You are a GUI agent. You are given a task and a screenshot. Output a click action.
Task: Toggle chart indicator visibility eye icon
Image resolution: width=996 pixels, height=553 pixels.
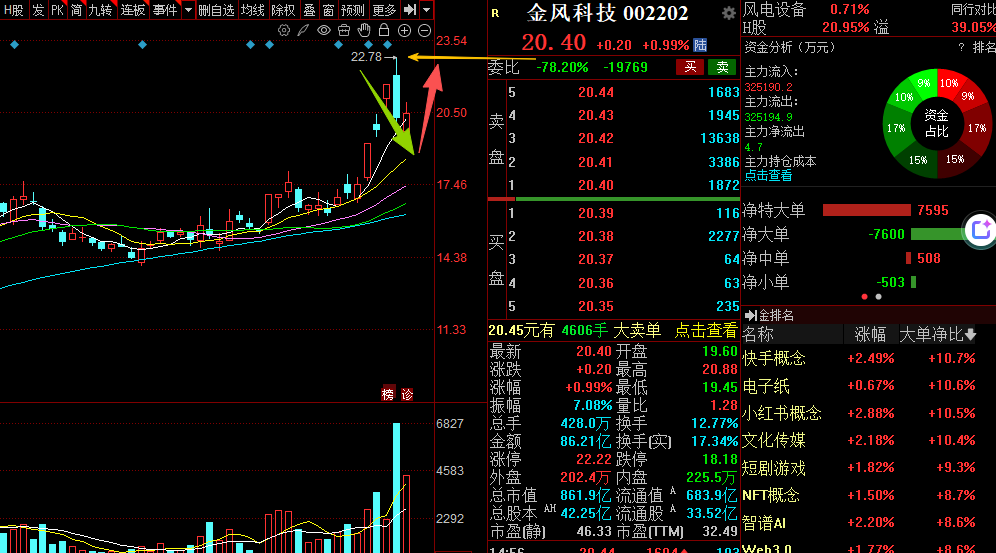click(324, 30)
